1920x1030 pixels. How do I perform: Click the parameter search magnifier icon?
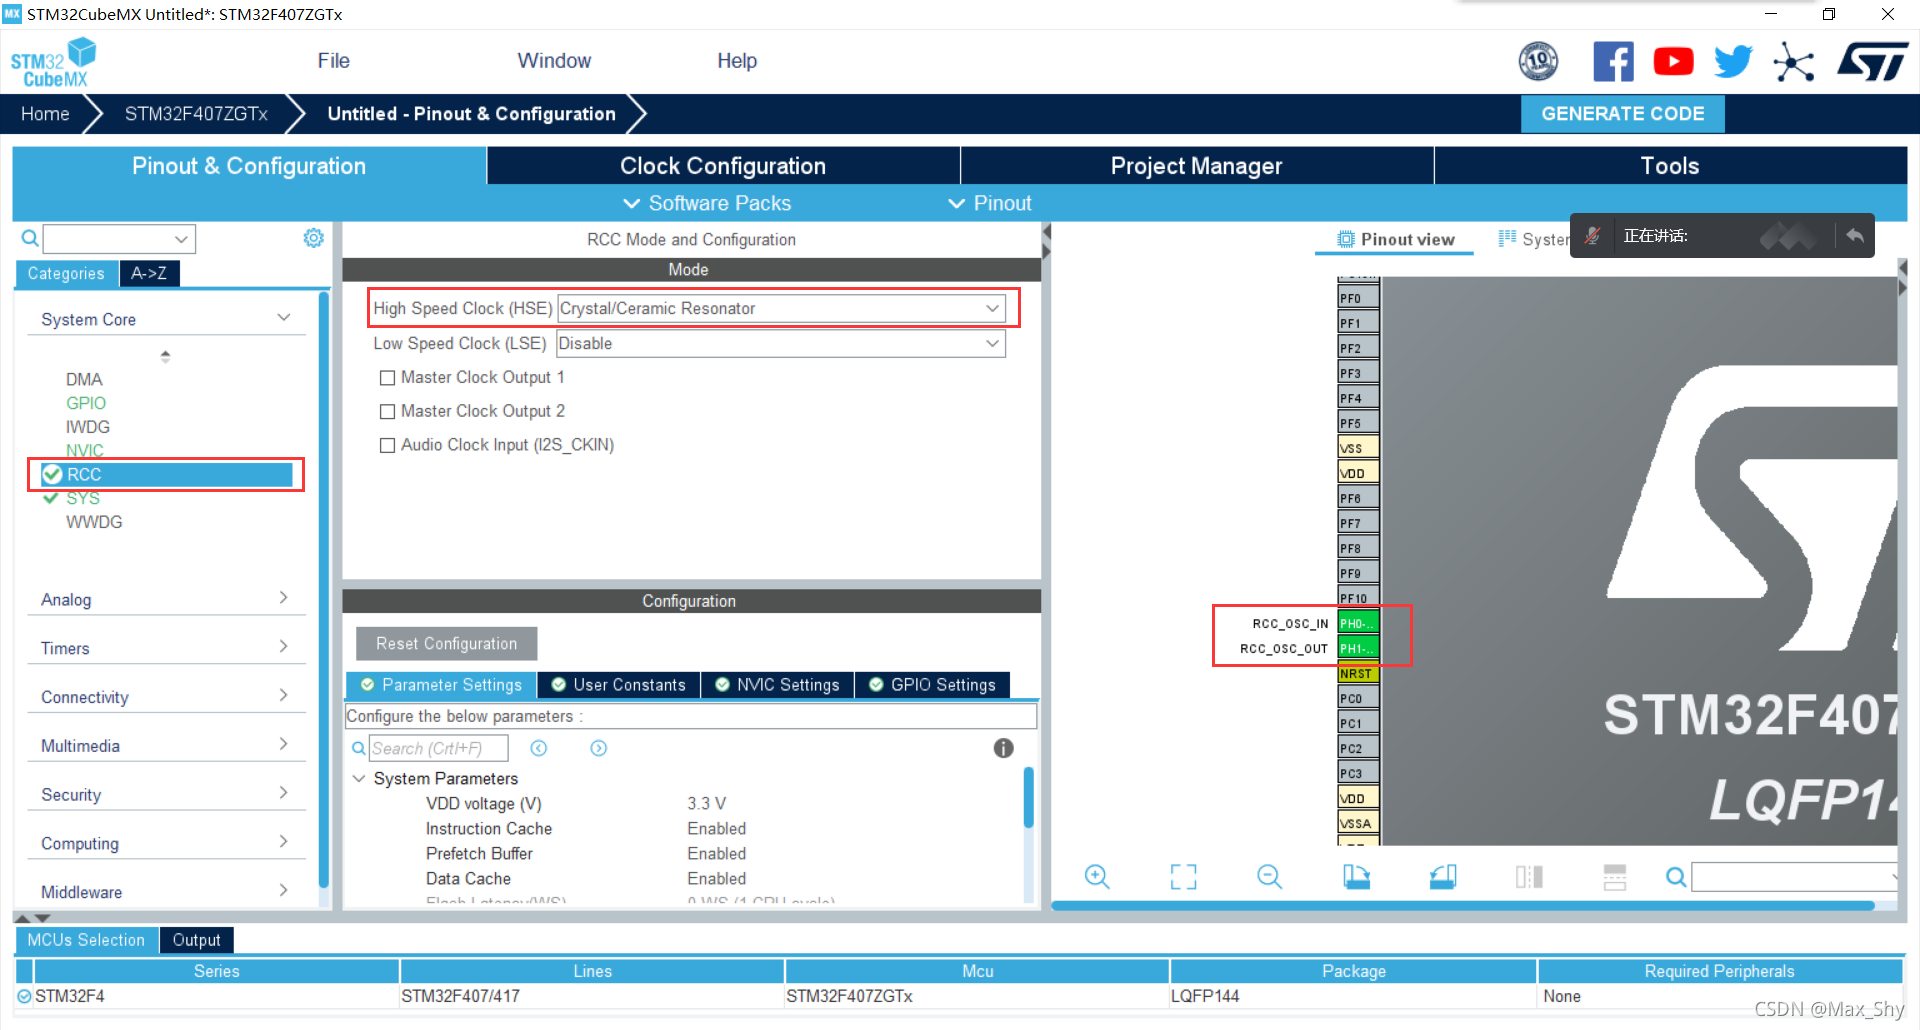358,748
